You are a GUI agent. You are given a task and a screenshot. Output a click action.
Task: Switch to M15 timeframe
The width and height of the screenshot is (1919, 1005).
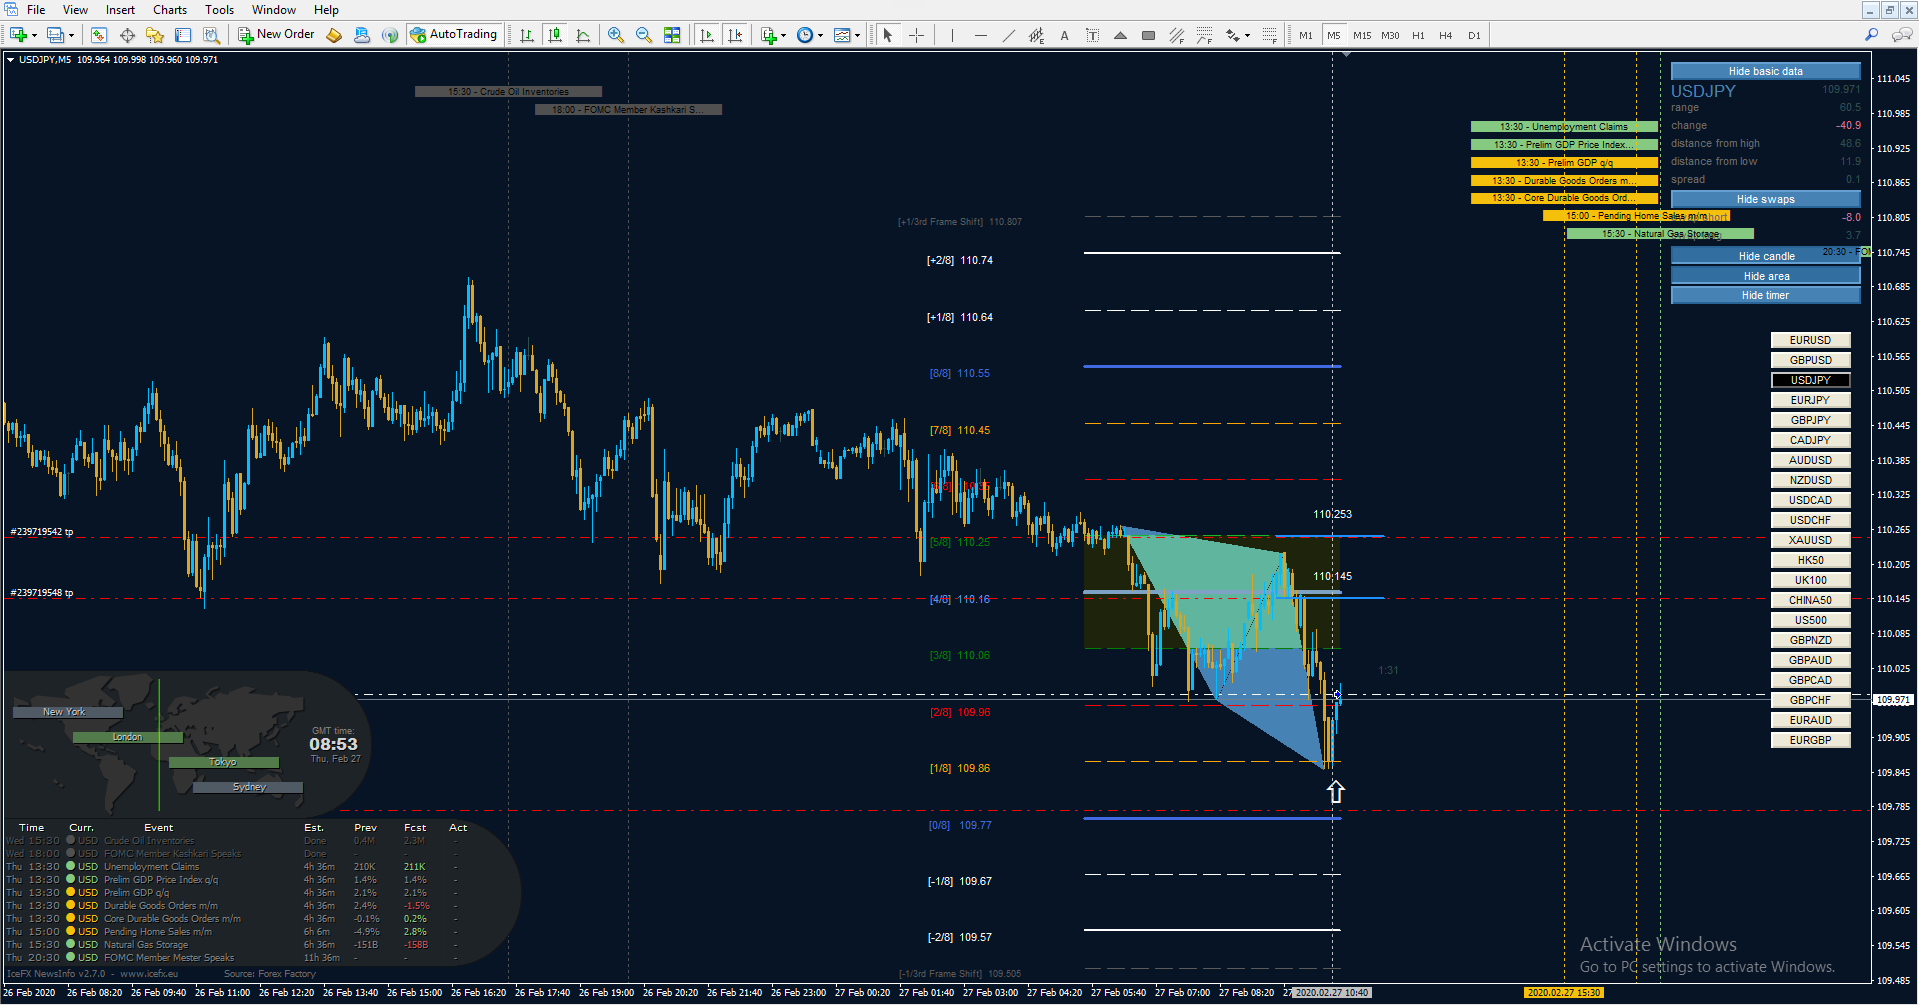pos(1362,35)
